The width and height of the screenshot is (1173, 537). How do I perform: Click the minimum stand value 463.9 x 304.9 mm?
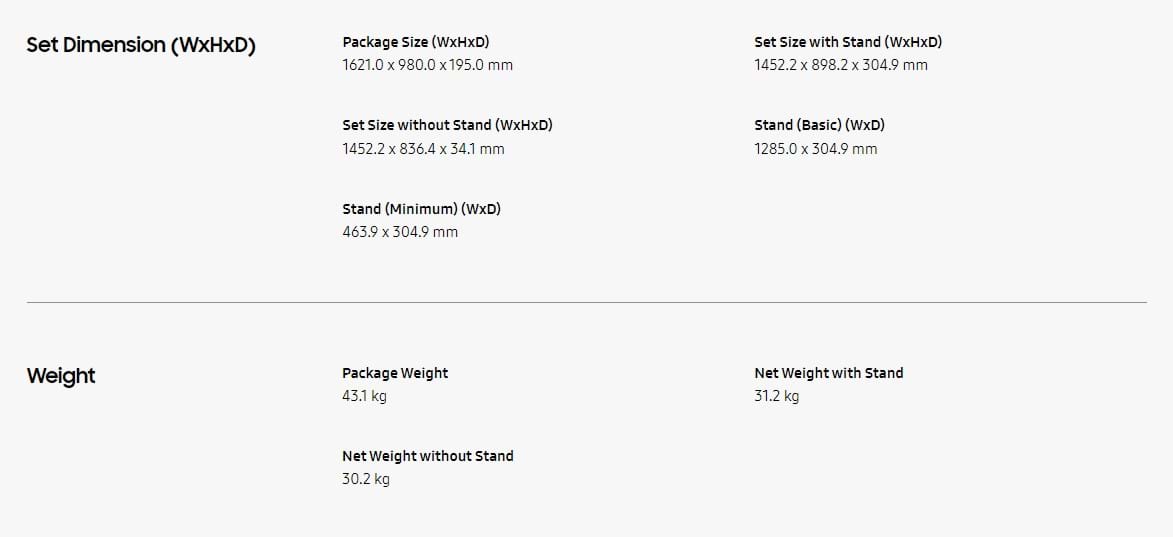(400, 232)
